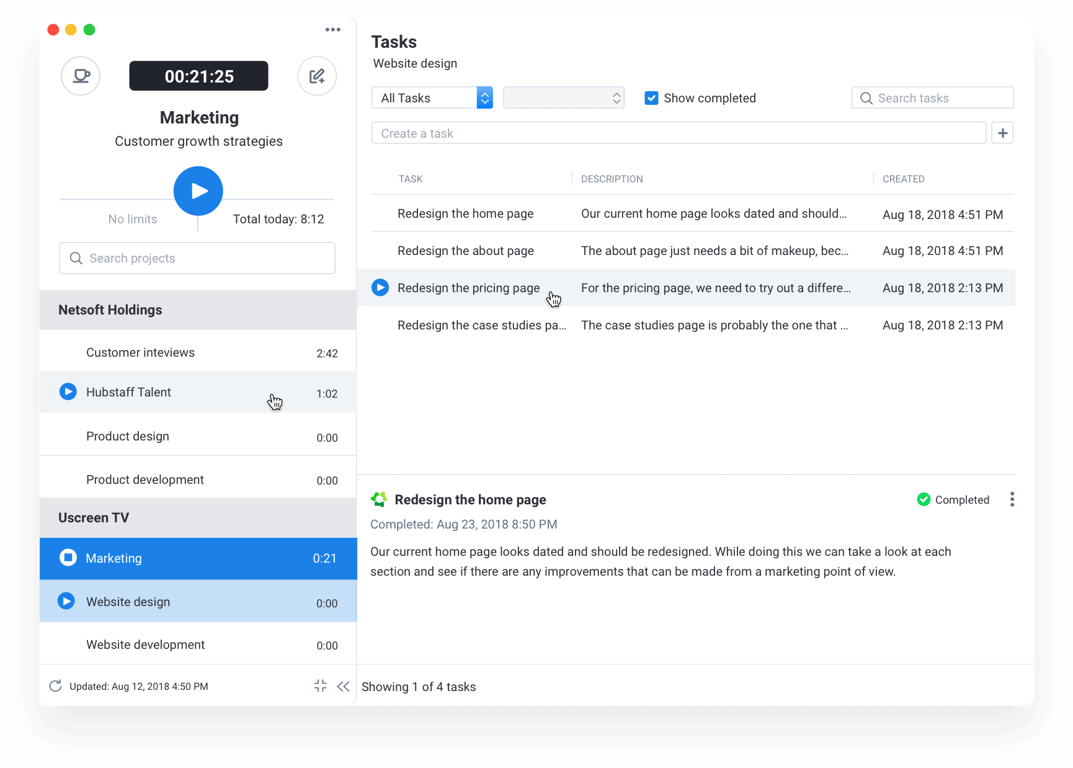Open the second filter dropdown beside All Tasks
The height and width of the screenshot is (768, 1073).
563,98
